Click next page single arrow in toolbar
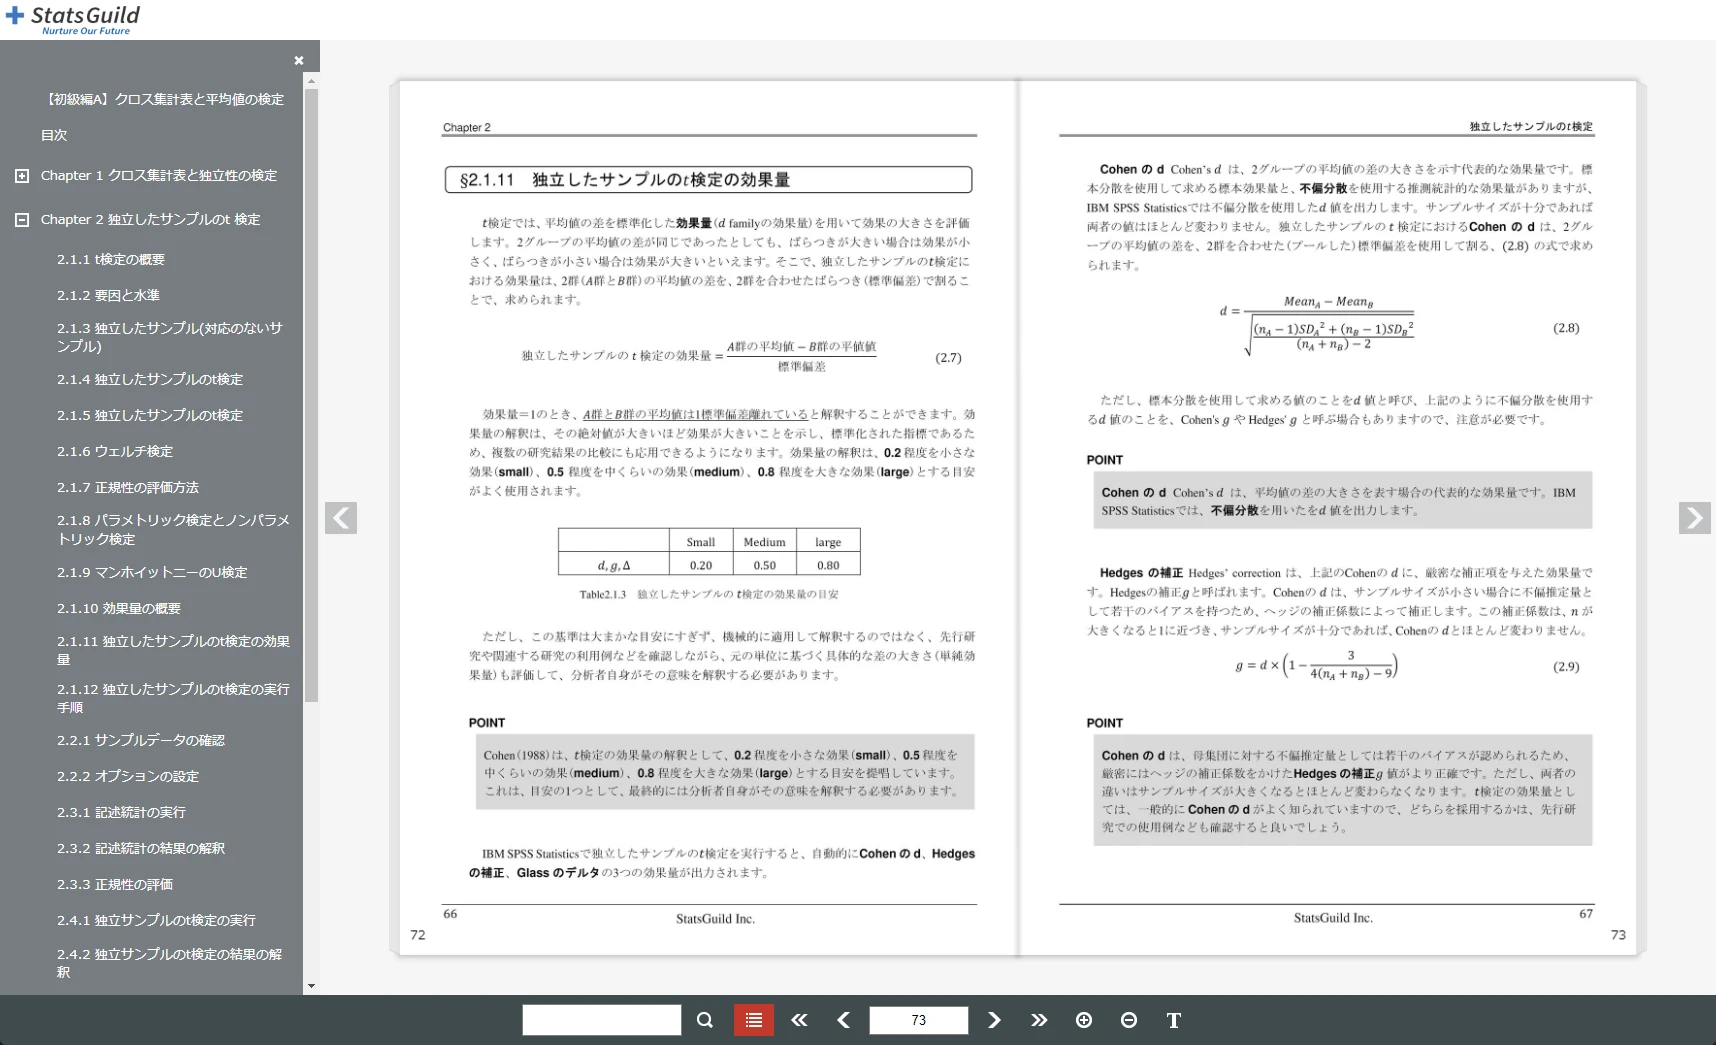Image resolution: width=1716 pixels, height=1045 pixels. click(994, 1020)
